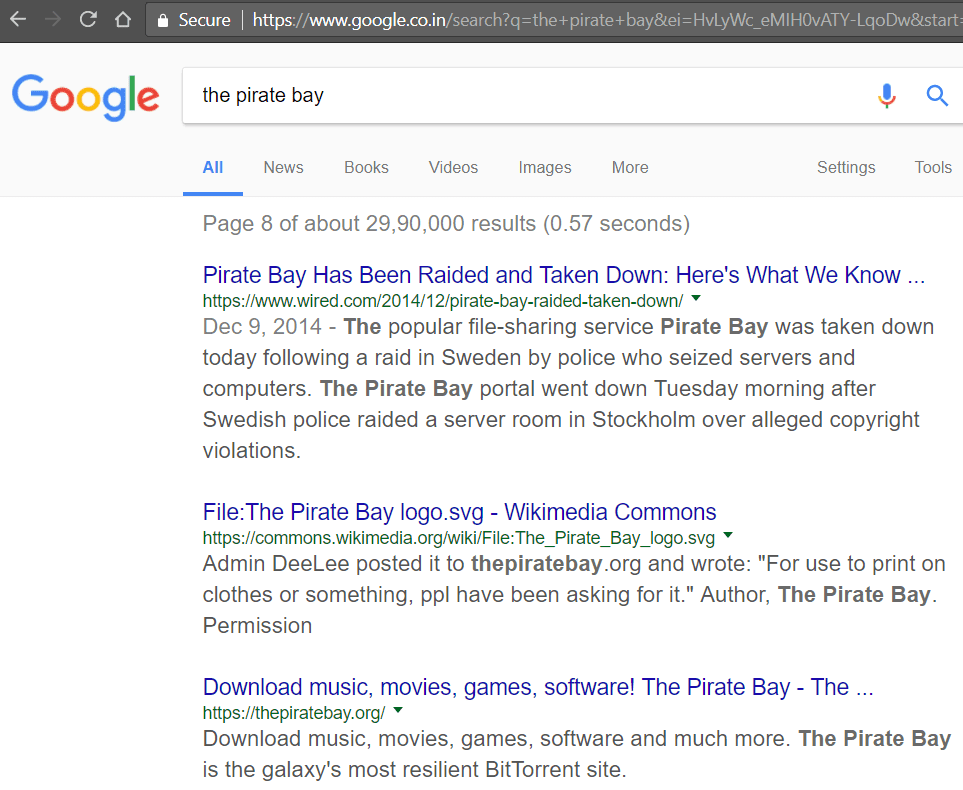Open Wikimedia Commons Pirate Bay logo link
Screen dimensions: 963x790
[459, 512]
